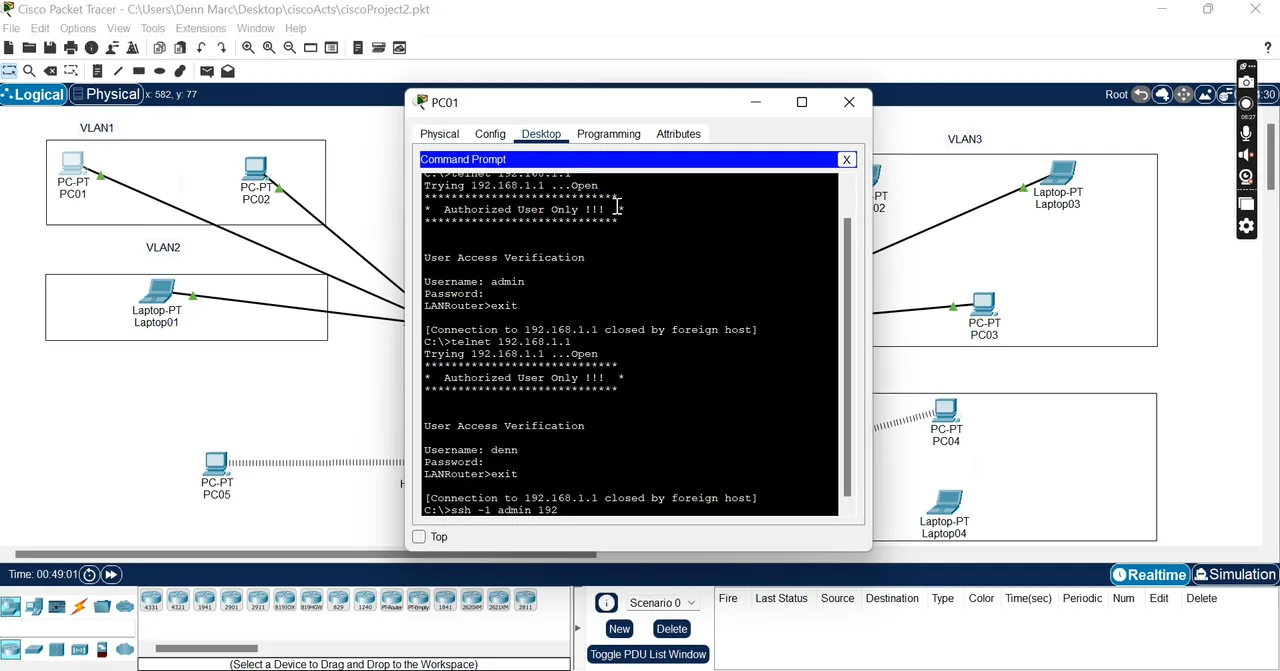1280x671 pixels.
Task: Click the New scenario button
Action: [619, 629]
